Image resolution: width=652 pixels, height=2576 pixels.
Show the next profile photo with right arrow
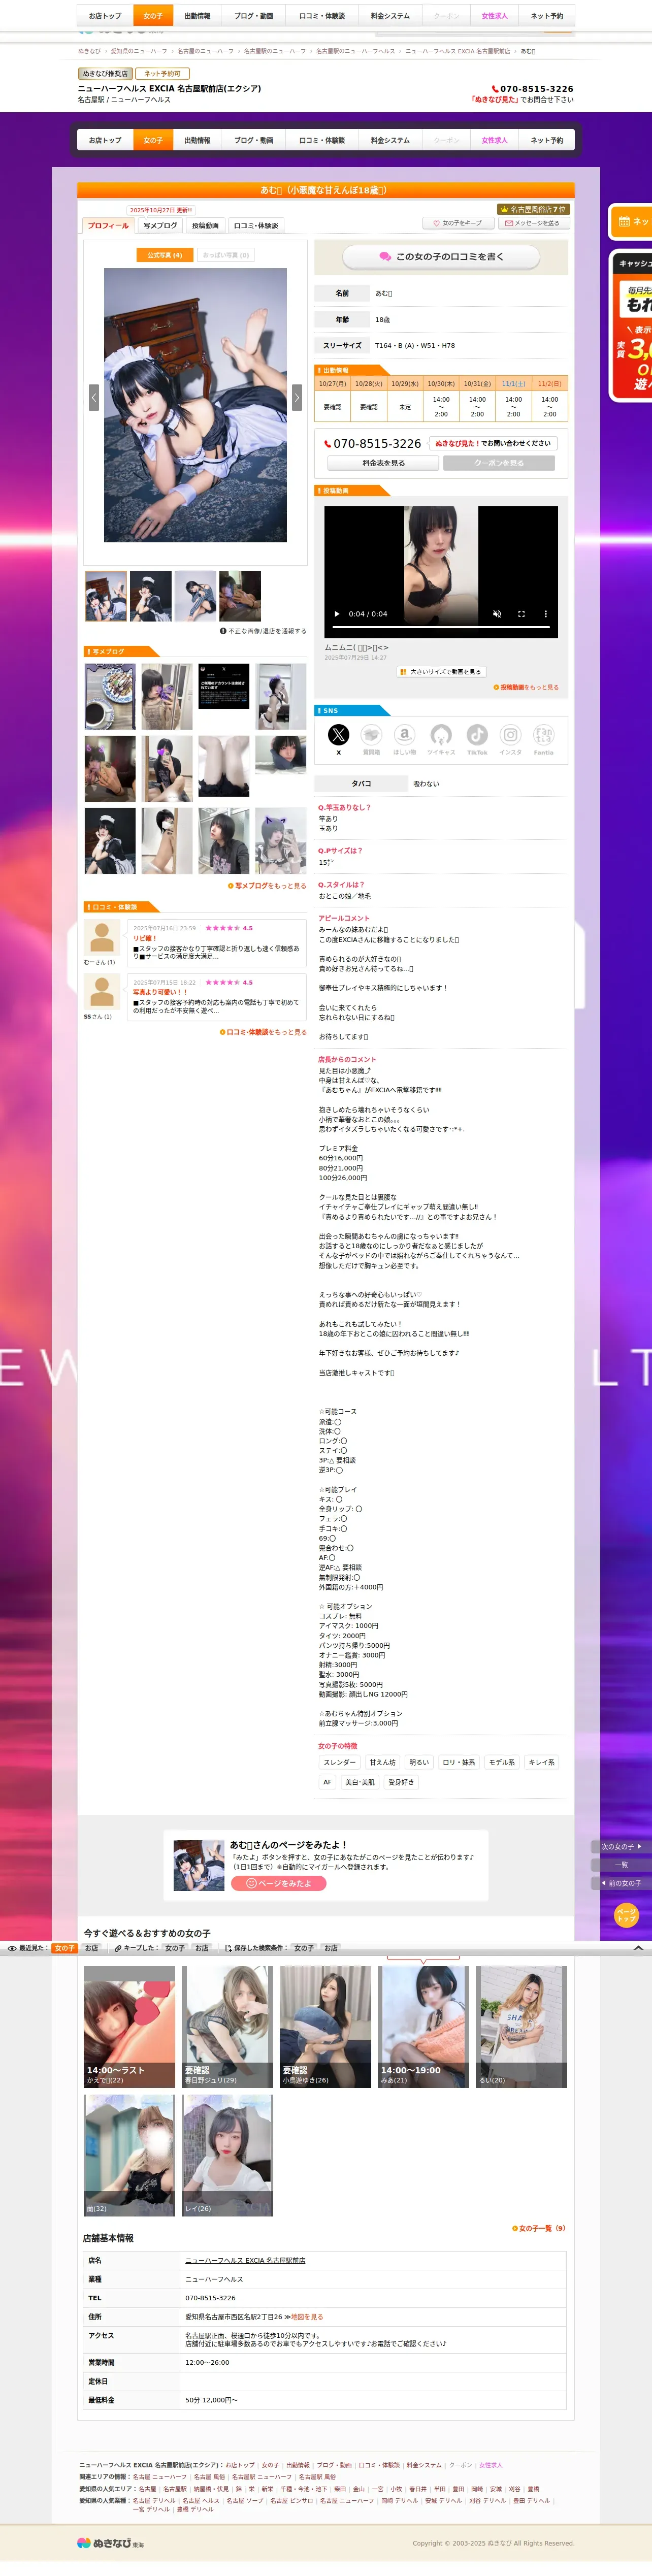[x=296, y=397]
